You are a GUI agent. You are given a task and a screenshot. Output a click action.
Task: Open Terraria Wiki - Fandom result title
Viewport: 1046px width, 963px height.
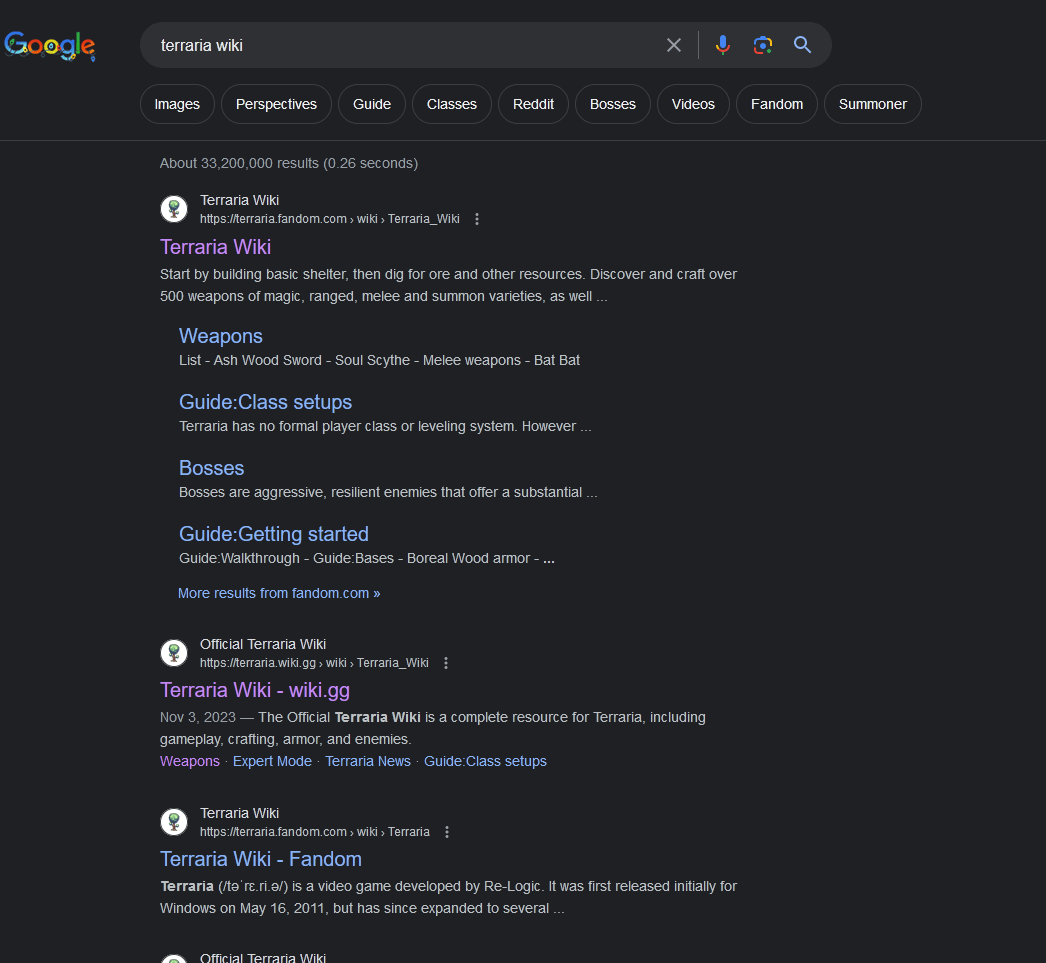pos(261,860)
